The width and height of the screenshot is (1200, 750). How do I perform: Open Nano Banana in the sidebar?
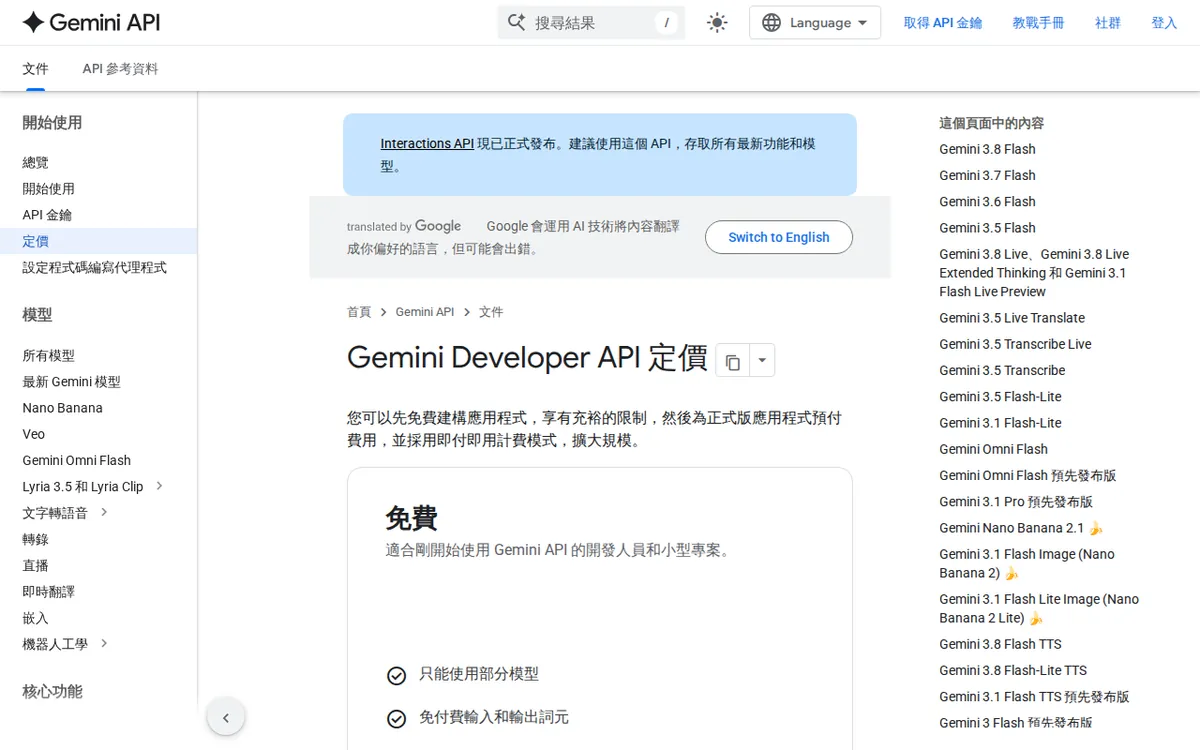pyautogui.click(x=62, y=407)
